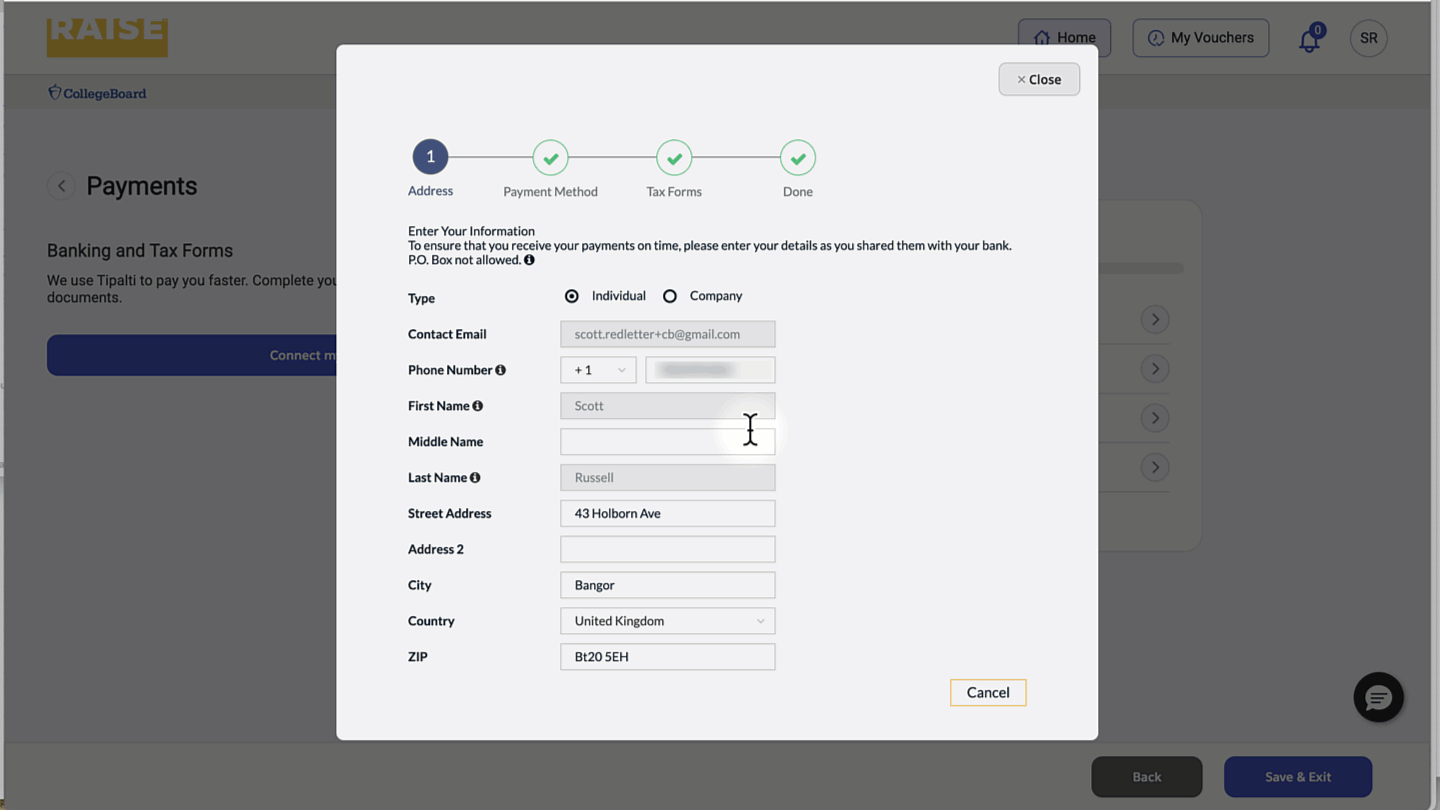Go to the Payment Method step

pyautogui.click(x=550, y=158)
